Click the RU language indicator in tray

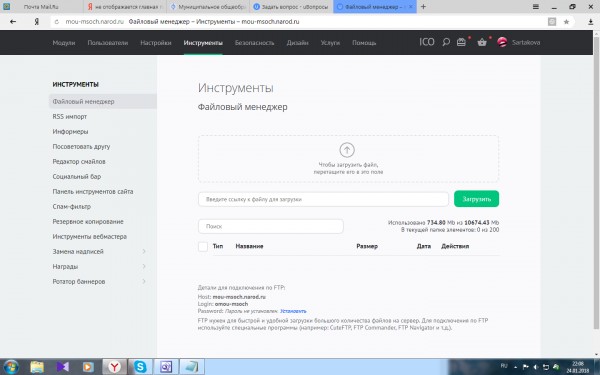click(x=504, y=366)
